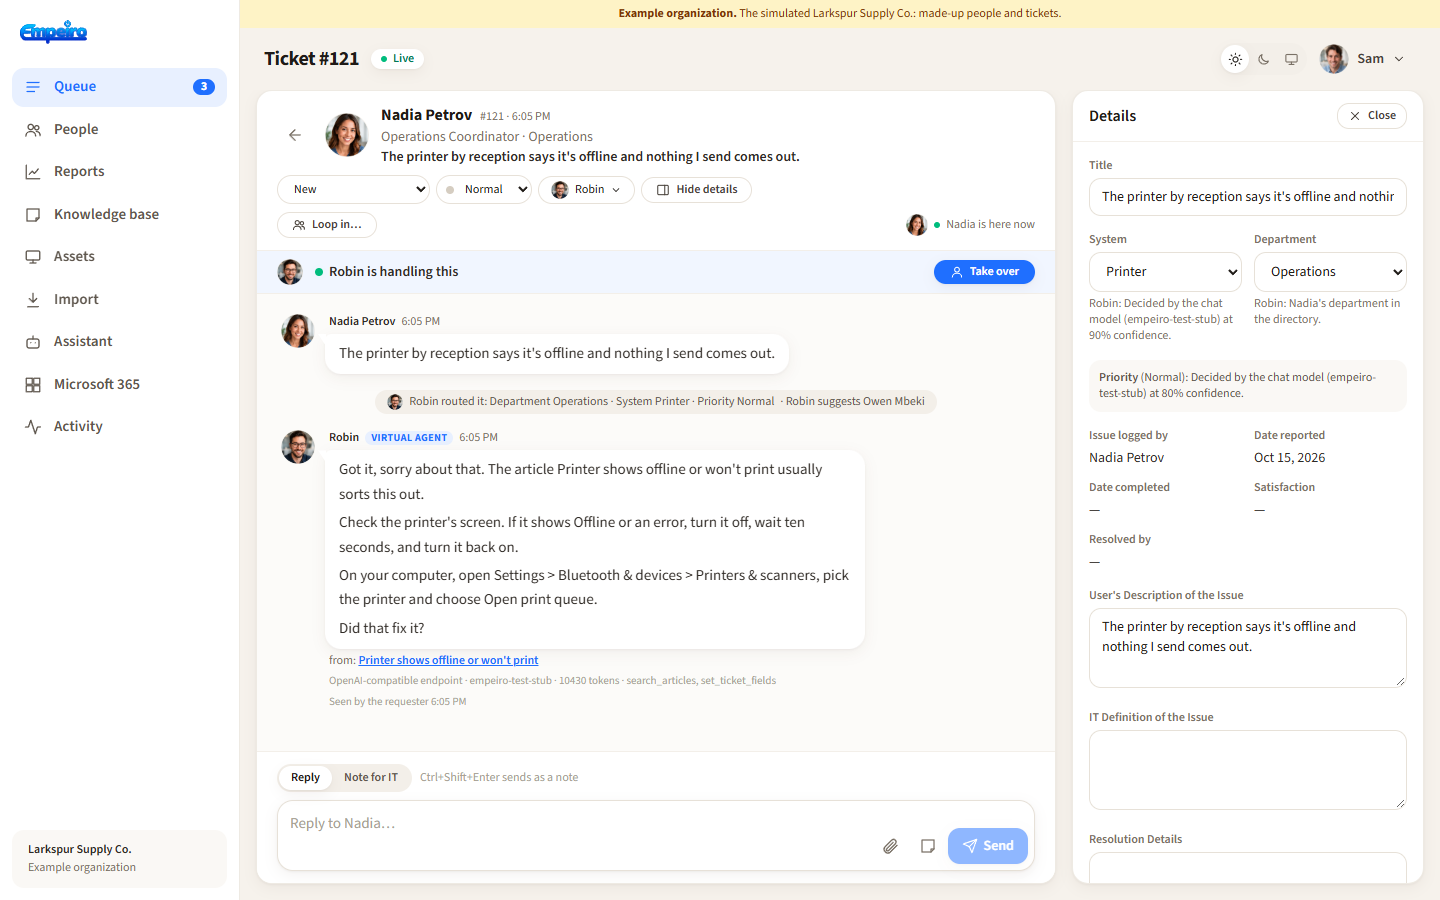Select system theme monitor icon
The height and width of the screenshot is (900, 1440).
[x=1292, y=59]
